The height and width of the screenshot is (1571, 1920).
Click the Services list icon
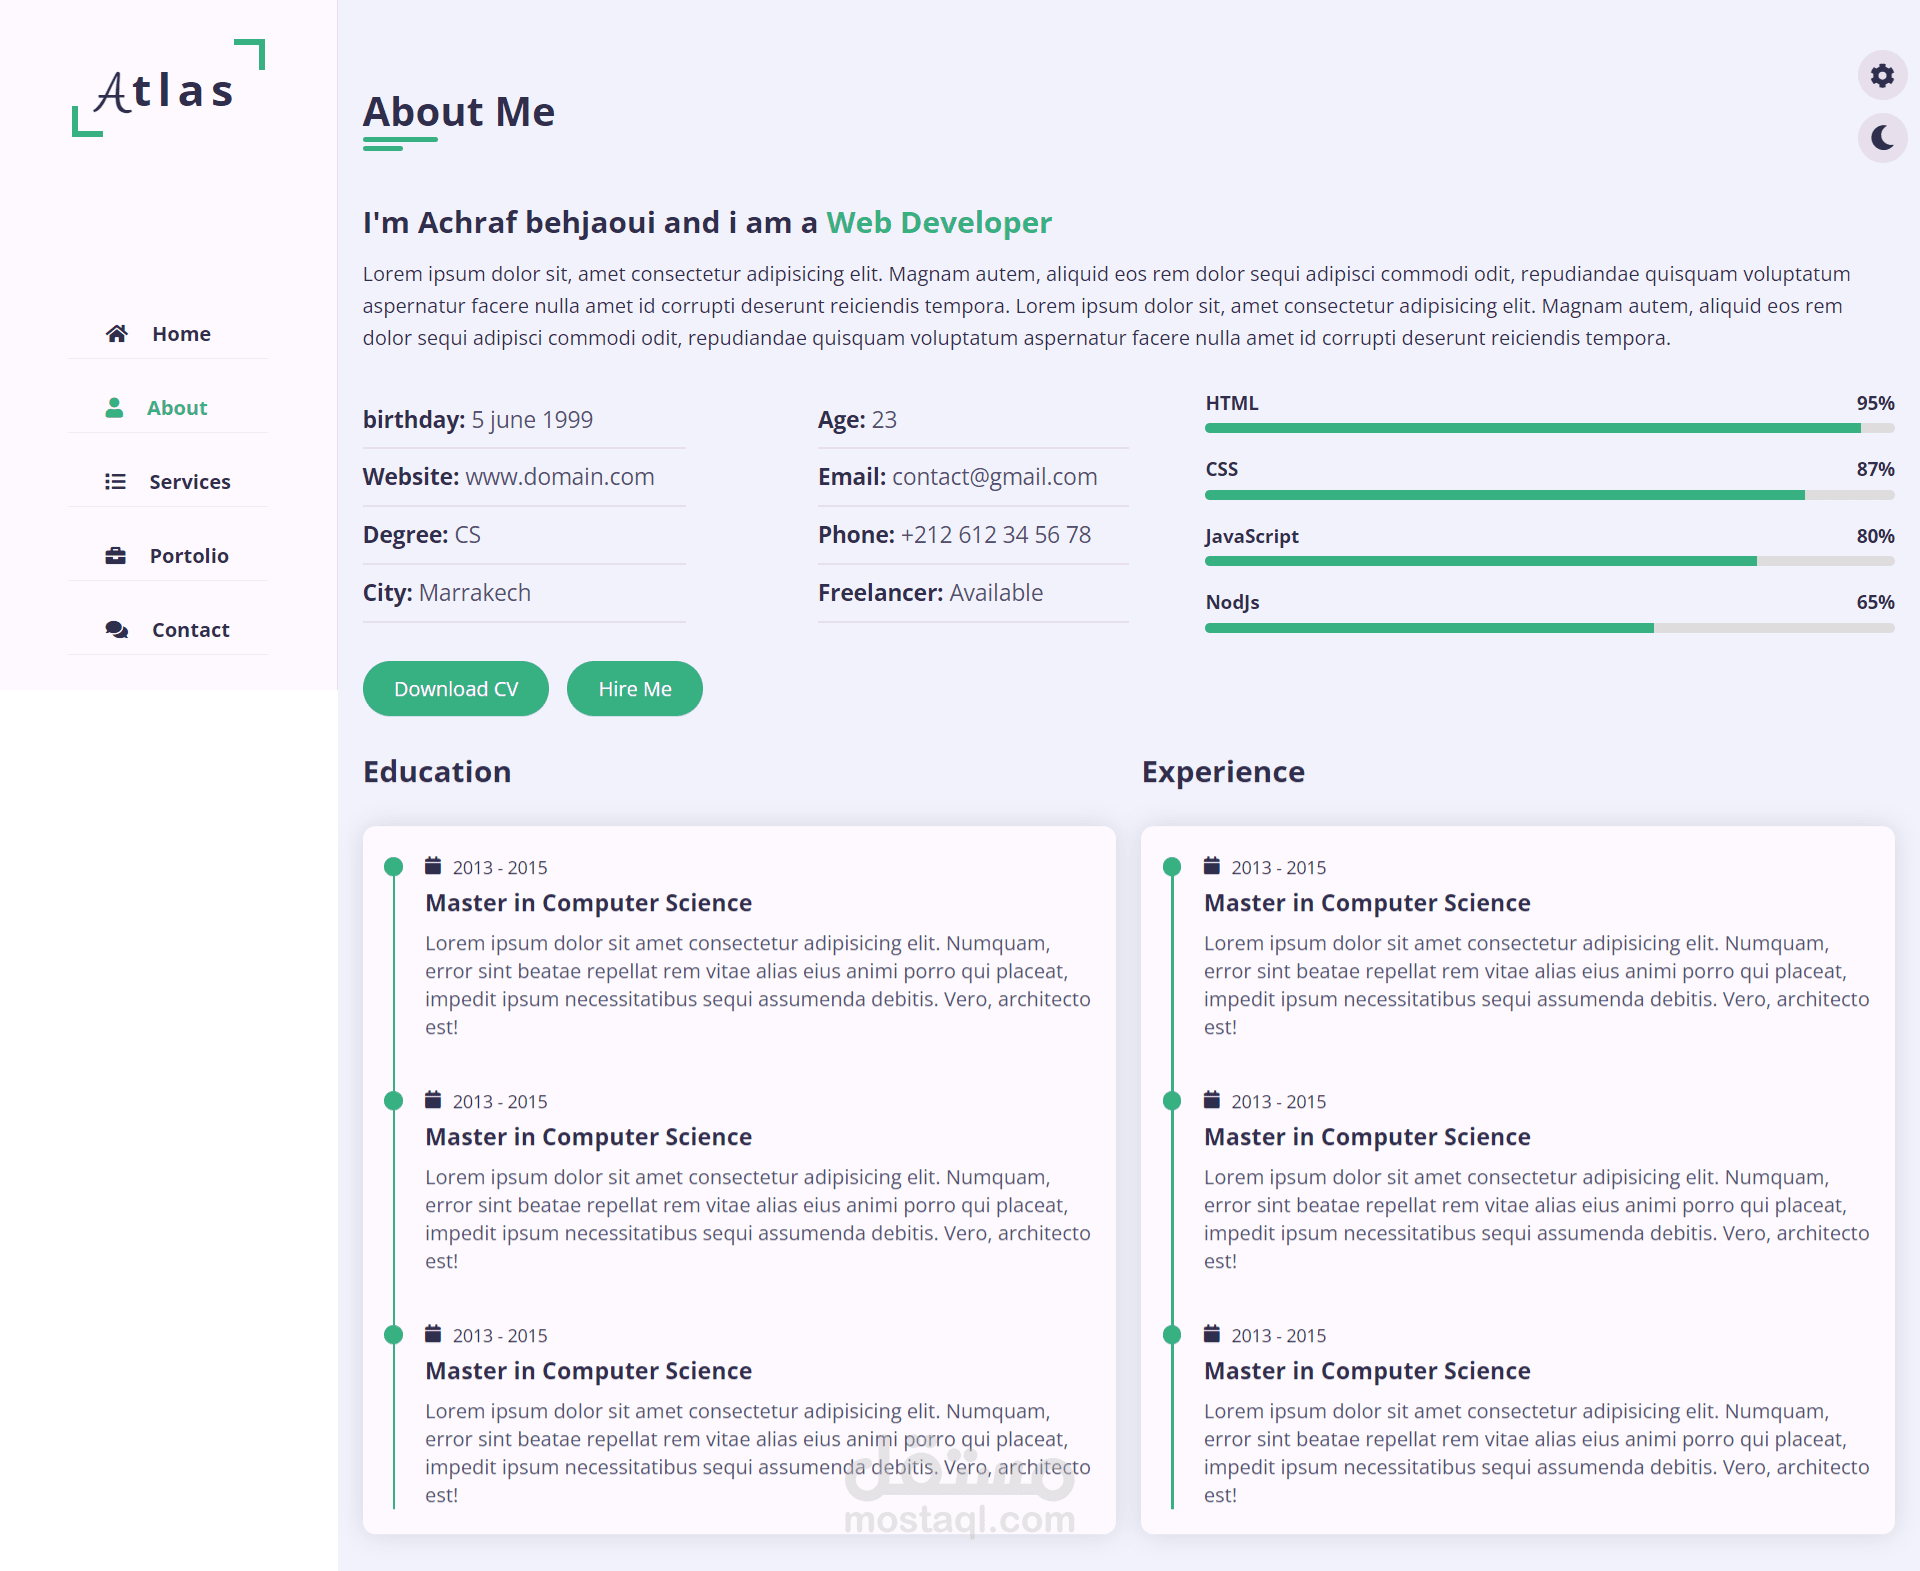[x=116, y=482]
